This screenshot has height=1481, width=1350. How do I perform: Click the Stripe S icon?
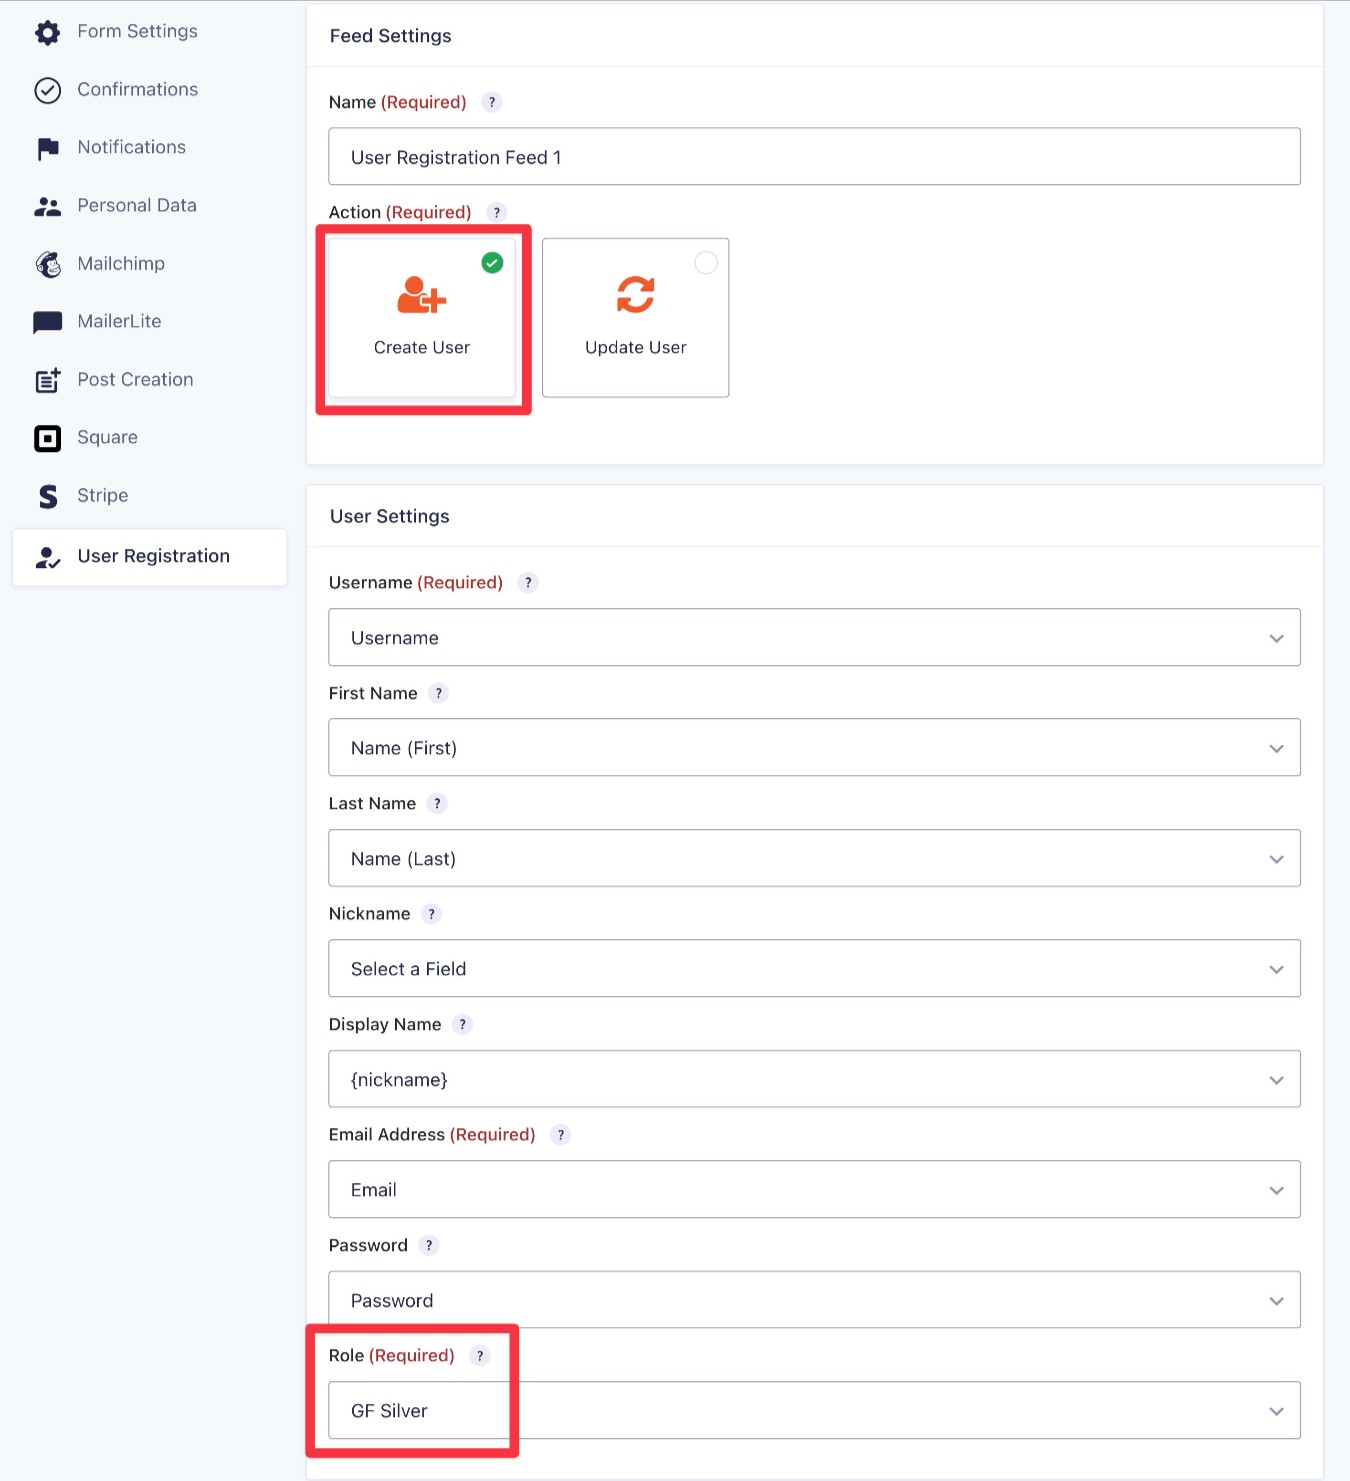pyautogui.click(x=47, y=496)
